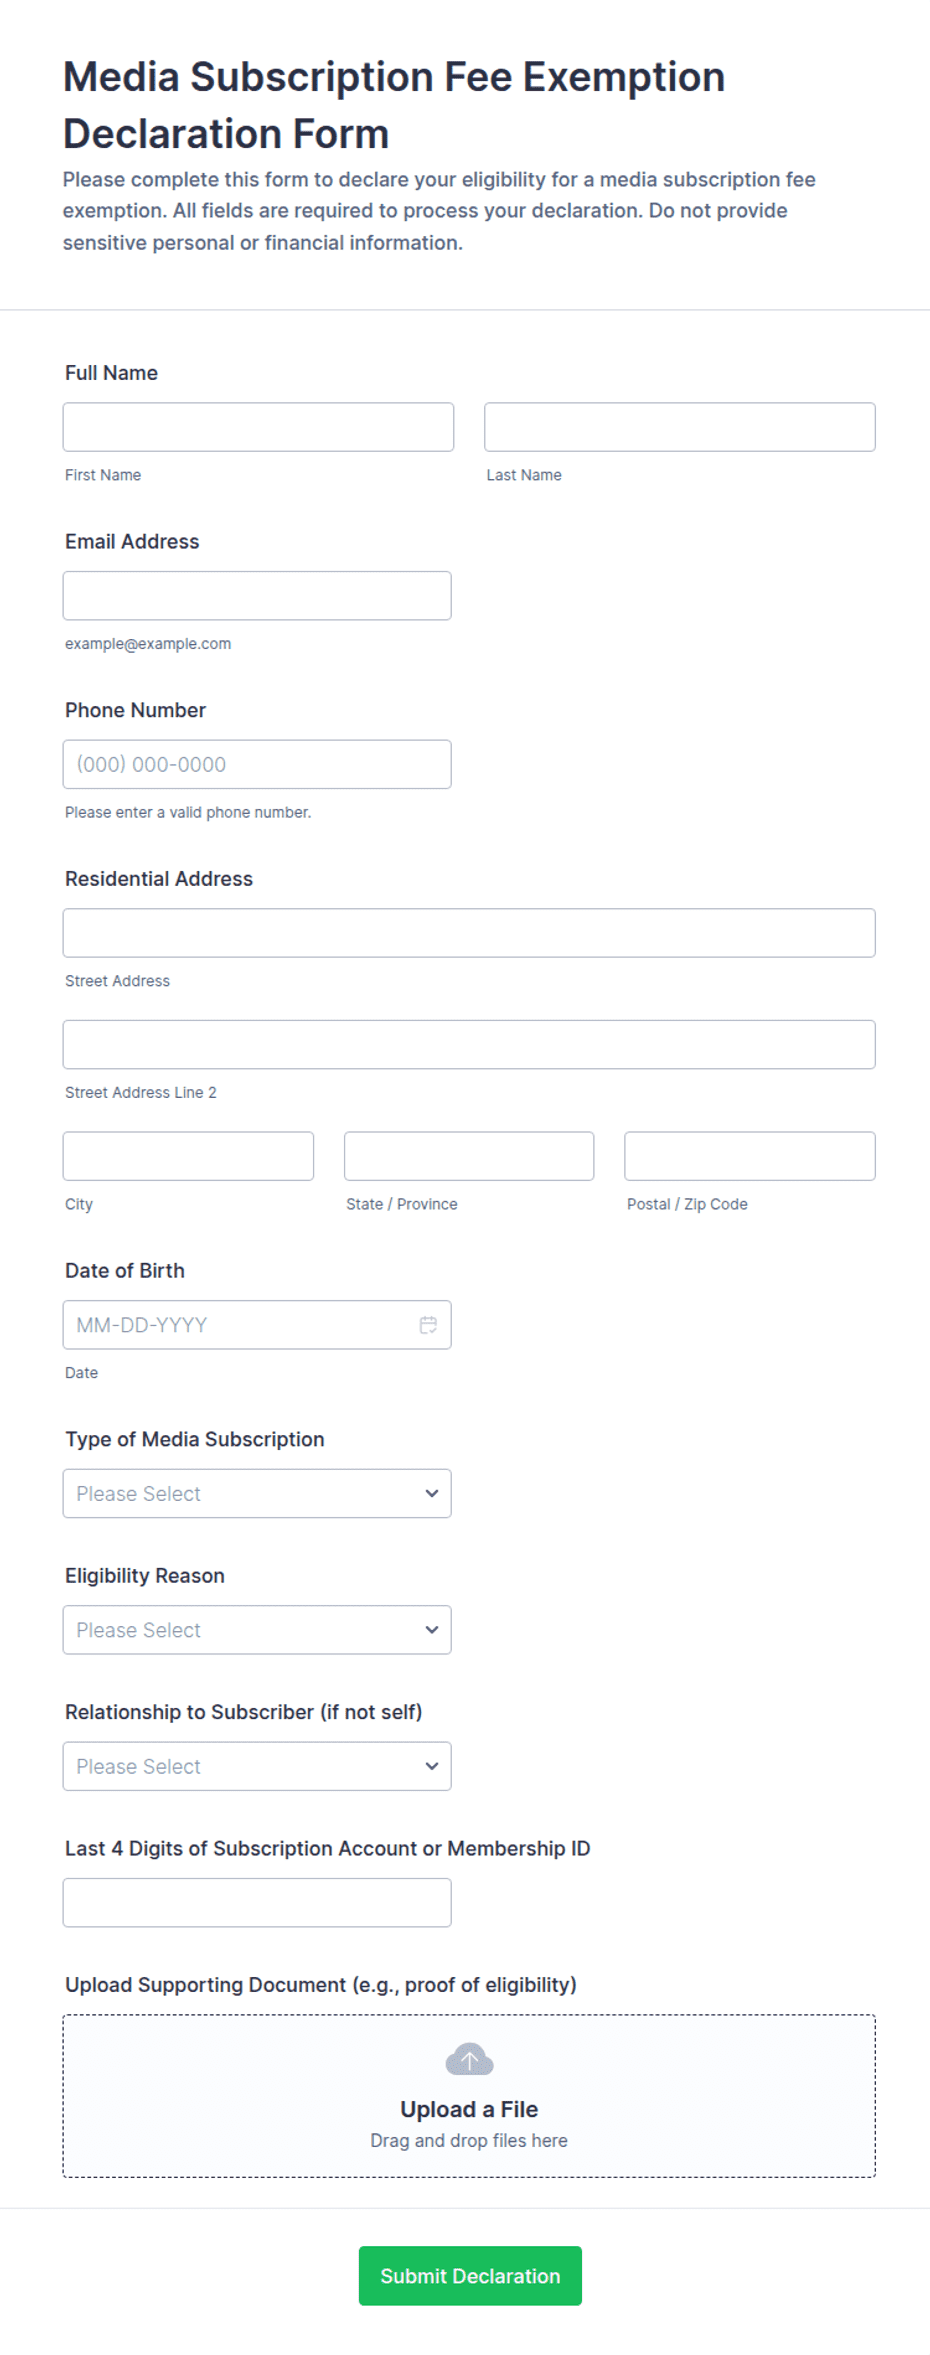
Task: Click the cloud upload icon
Action: [469, 2060]
